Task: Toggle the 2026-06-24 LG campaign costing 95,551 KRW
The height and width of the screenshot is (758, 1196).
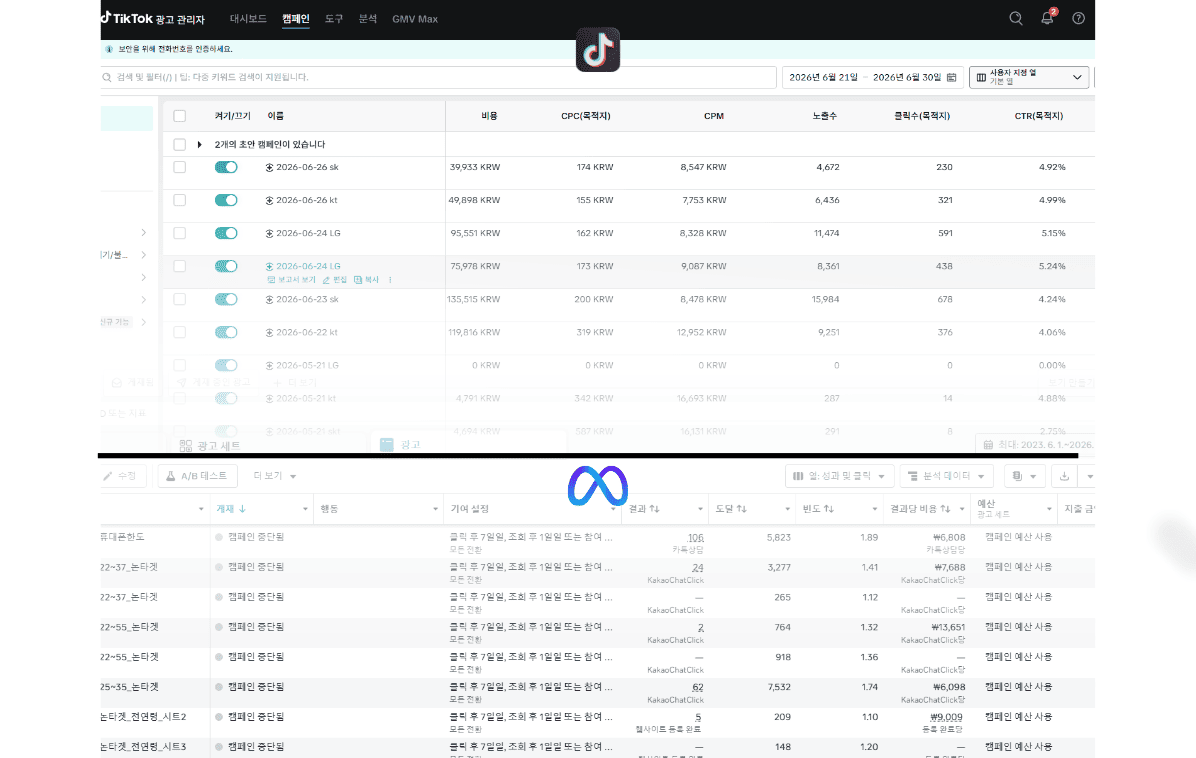Action: 226,233
